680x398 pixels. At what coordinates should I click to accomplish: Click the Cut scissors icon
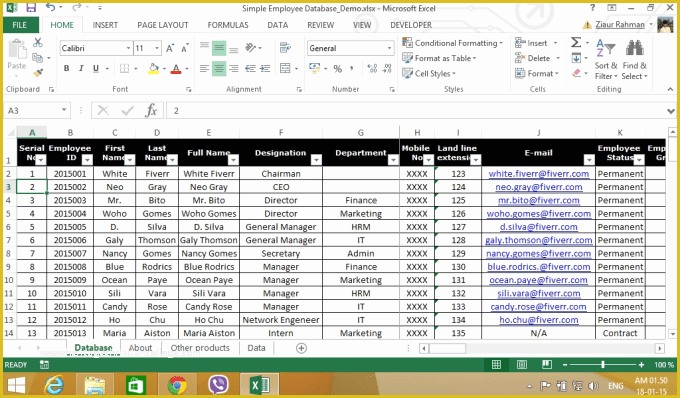pyautogui.click(x=38, y=42)
